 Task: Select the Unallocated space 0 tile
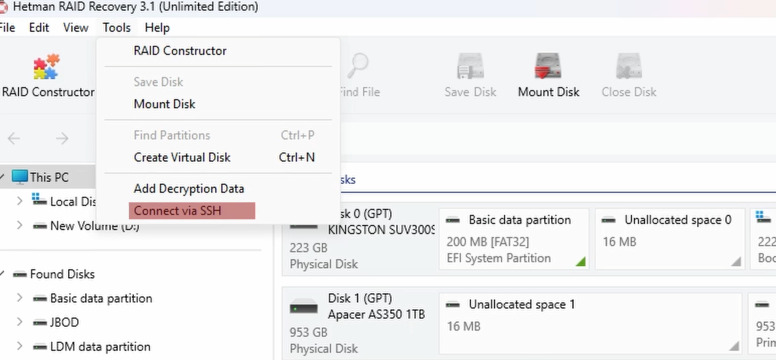pos(670,239)
